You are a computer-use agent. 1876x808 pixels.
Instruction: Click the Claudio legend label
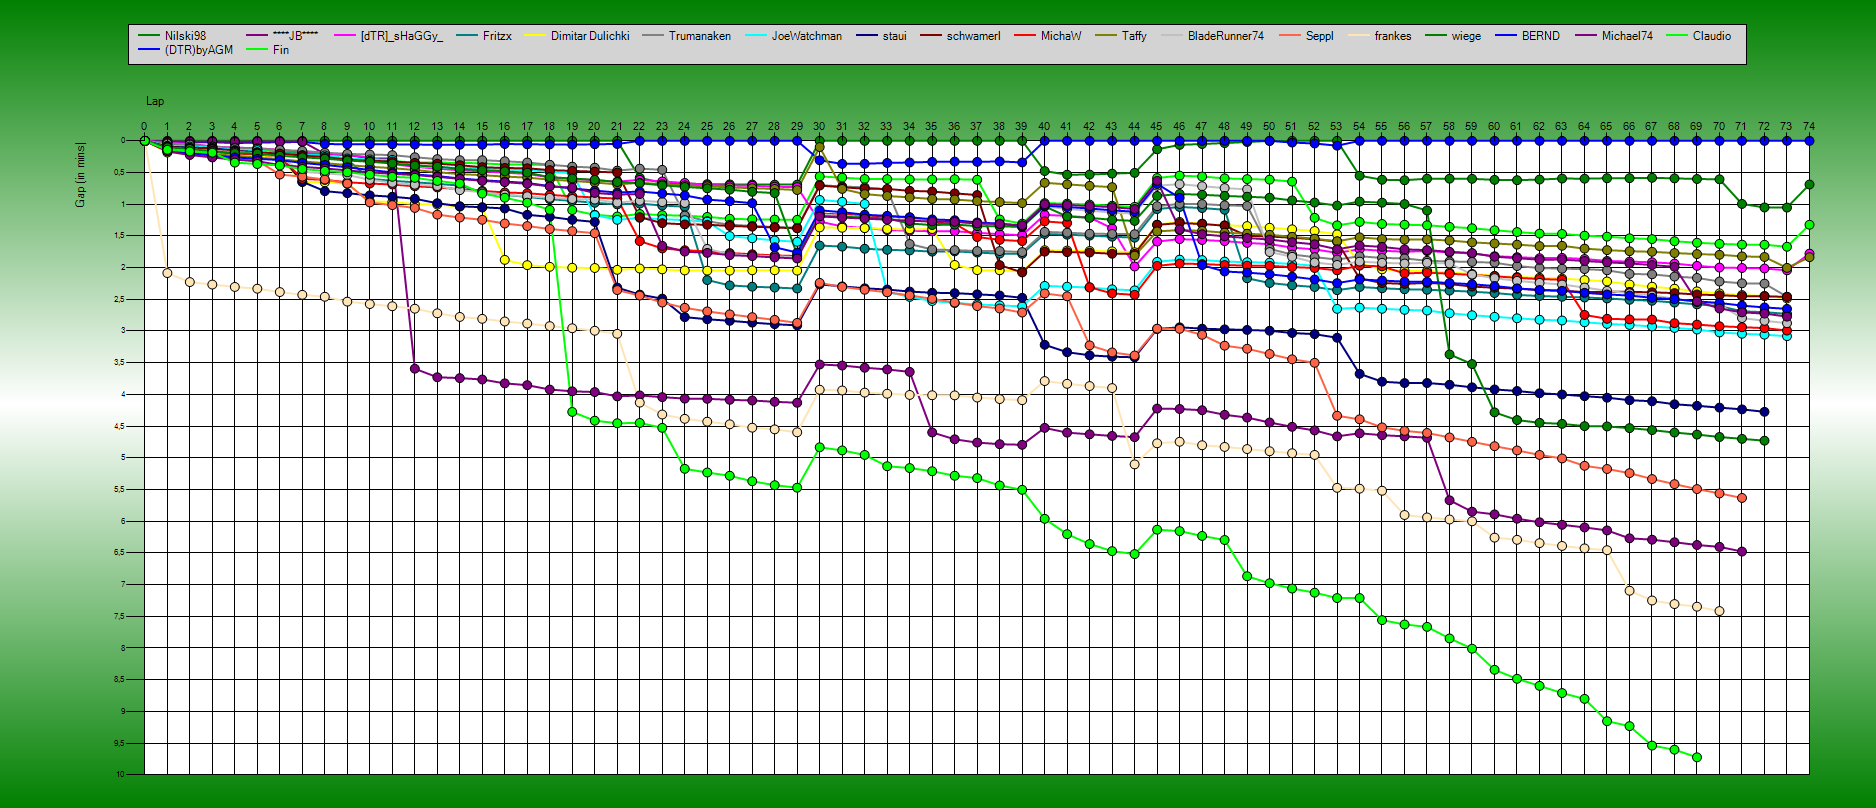pyautogui.click(x=1711, y=36)
